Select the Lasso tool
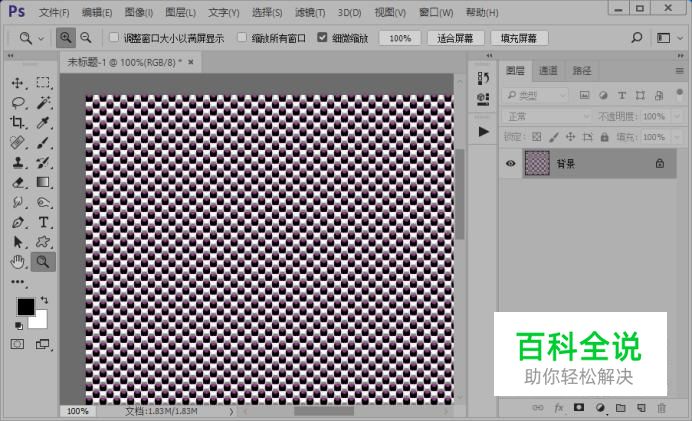 [18, 103]
